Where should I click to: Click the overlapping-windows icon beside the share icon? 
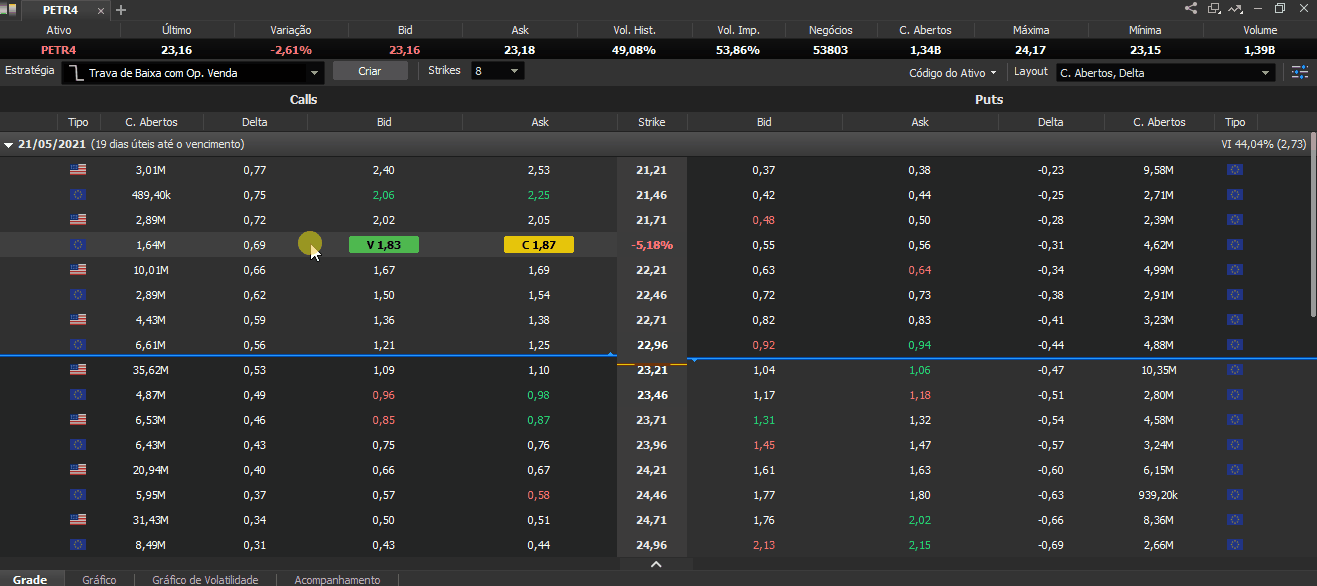pos(1214,9)
